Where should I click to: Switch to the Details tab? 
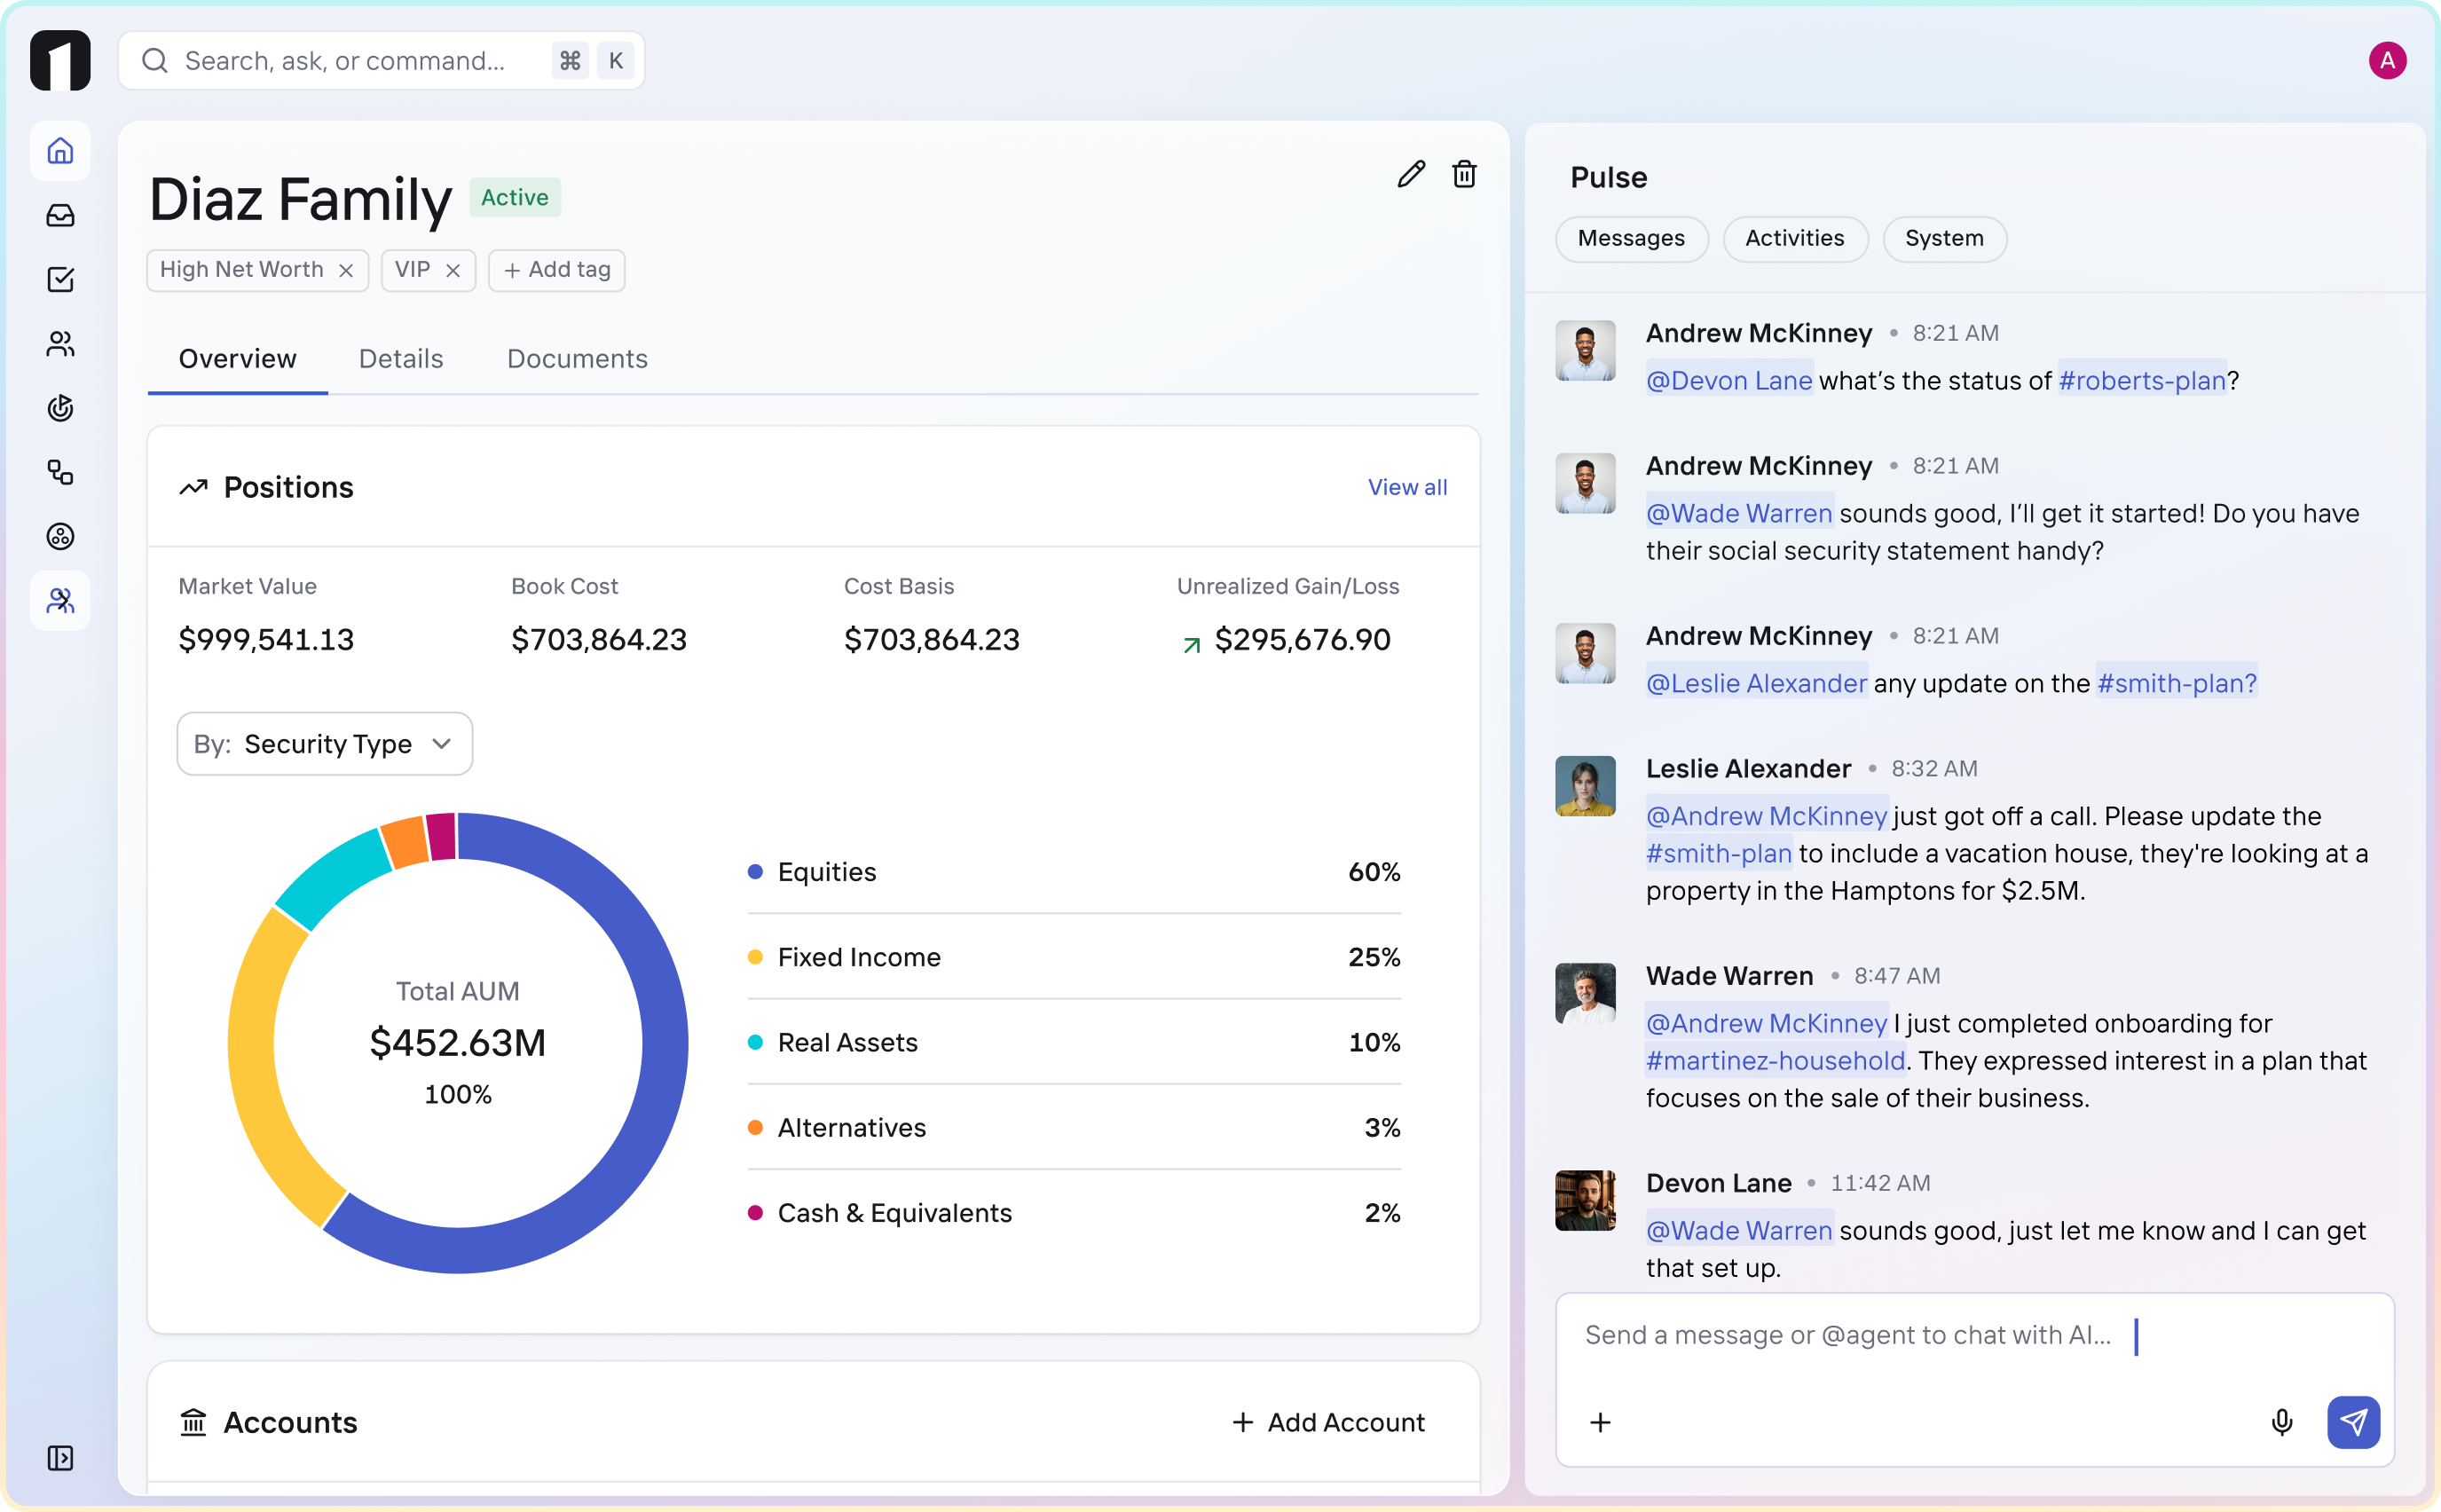tap(400, 358)
